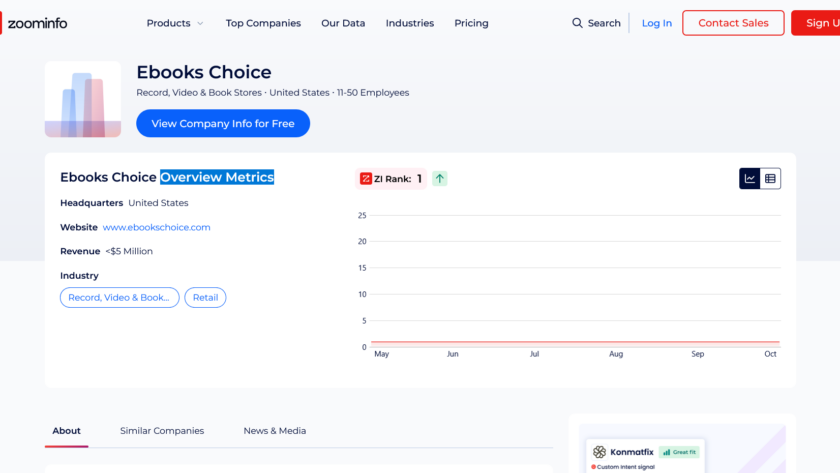840x473 pixels.
Task: Switch to table view icon
Action: point(770,178)
